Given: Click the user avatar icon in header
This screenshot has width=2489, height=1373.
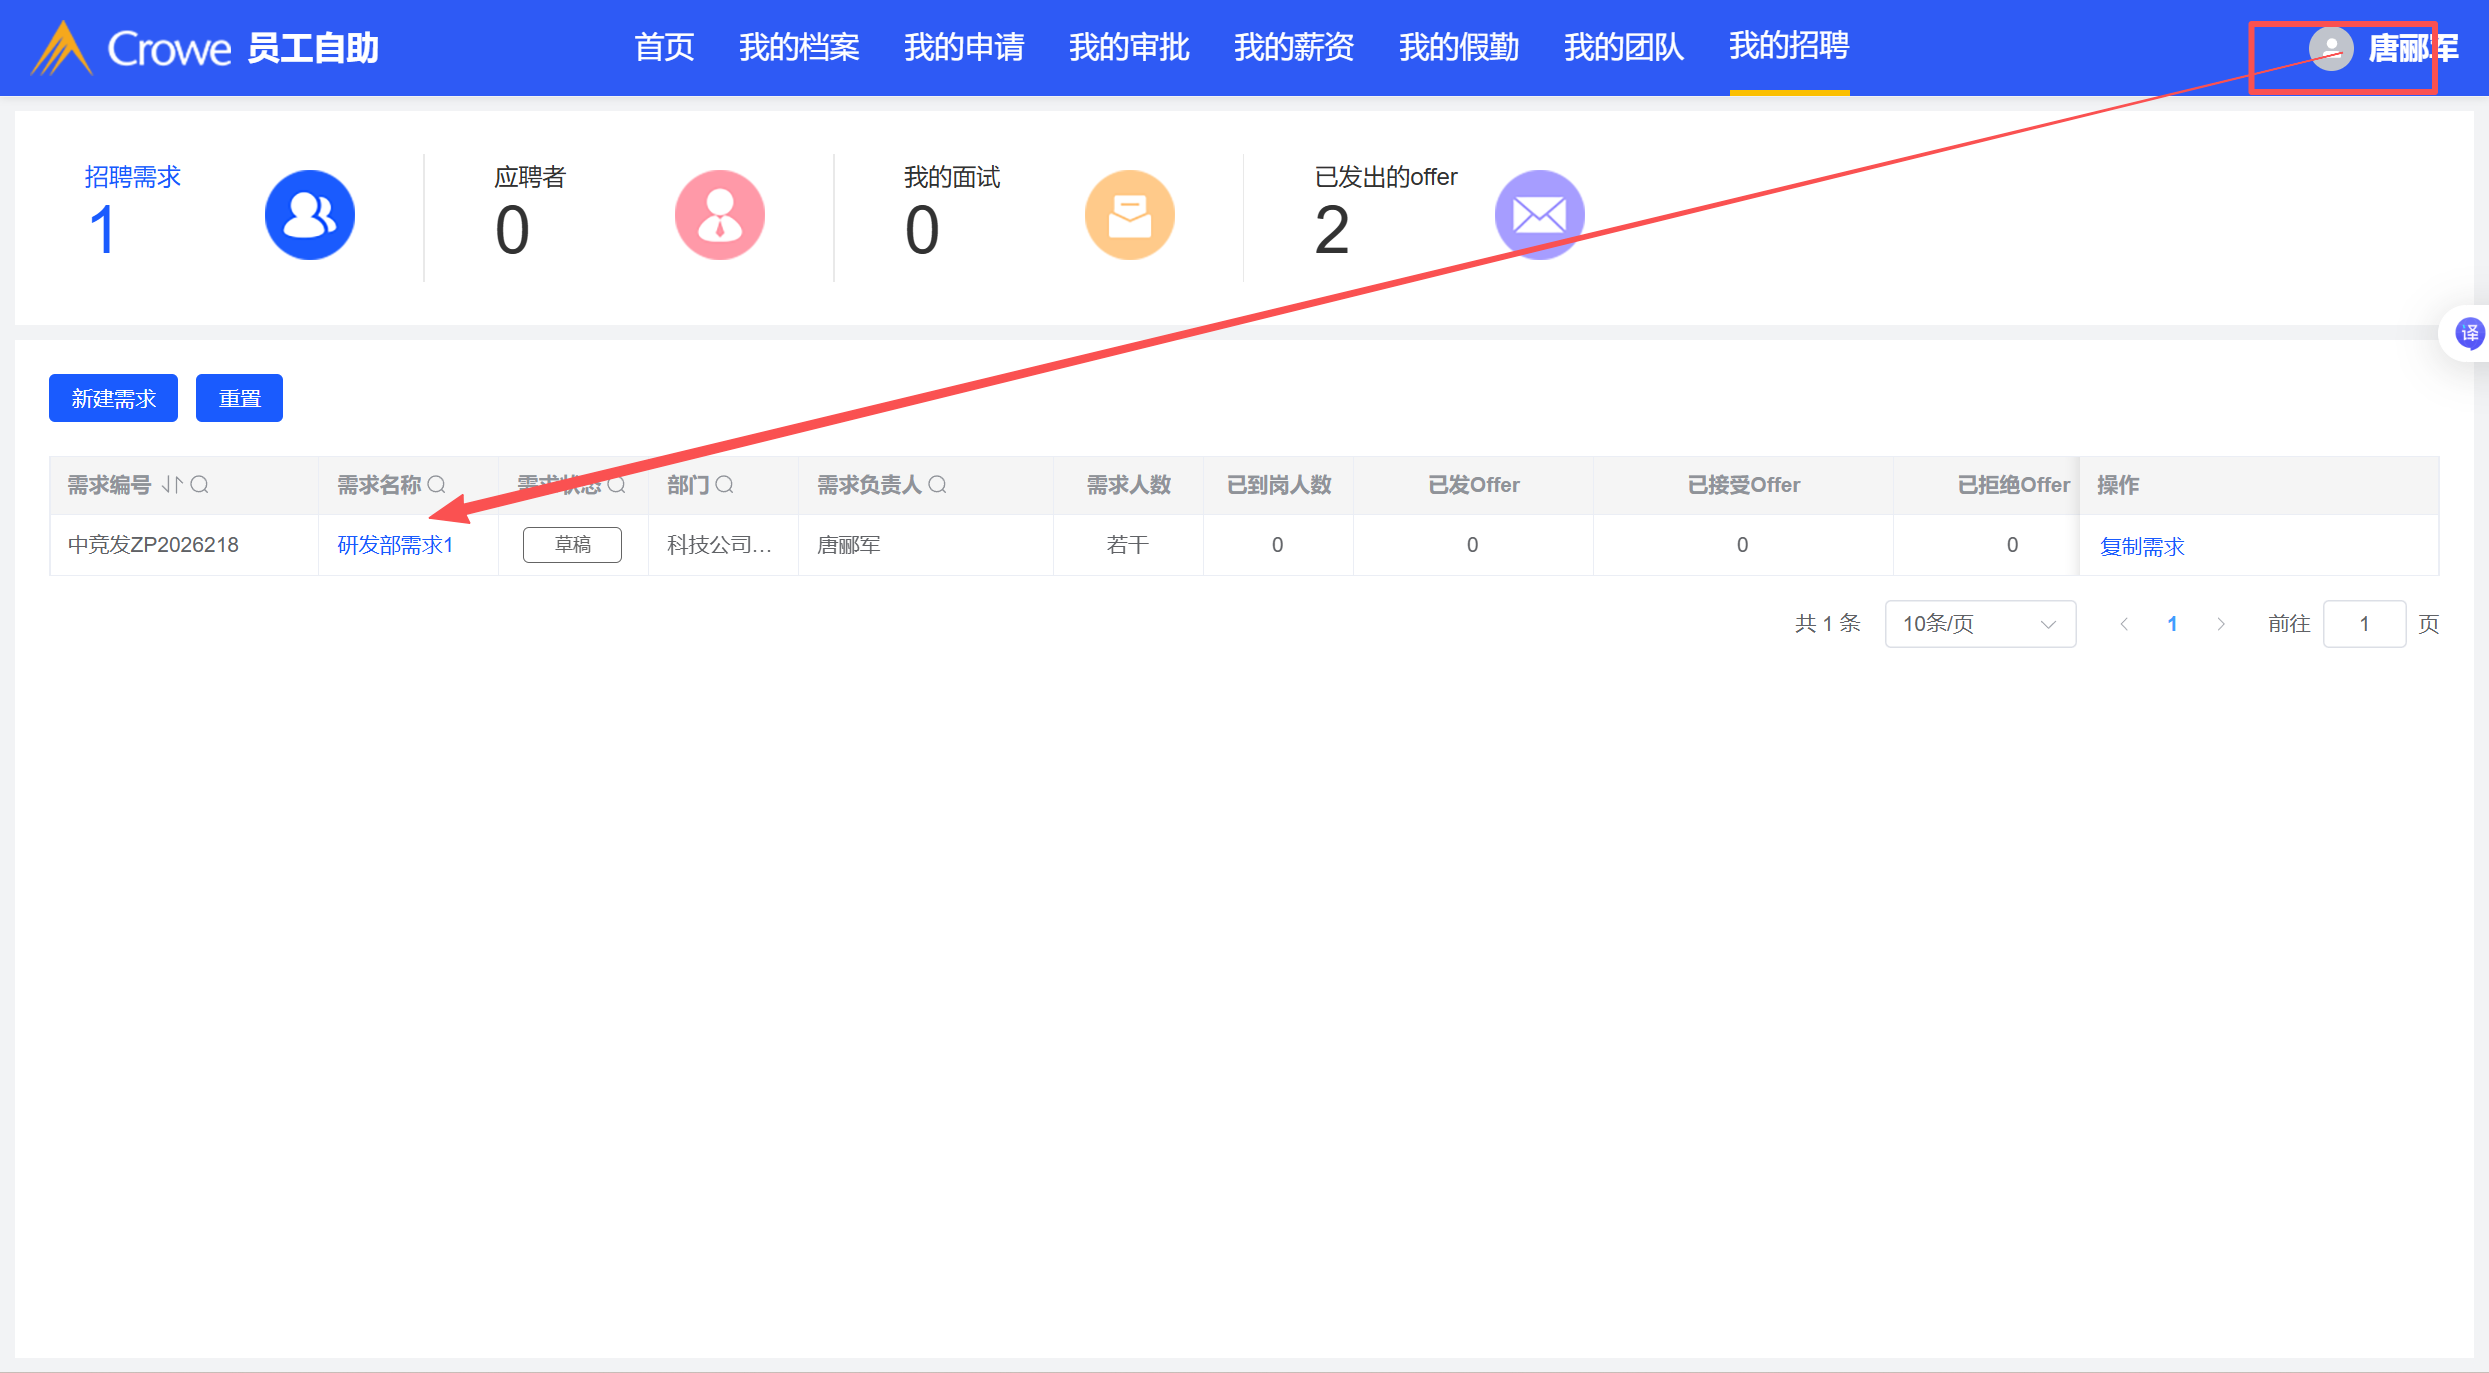Looking at the screenshot, I should pyautogui.click(x=2330, y=48).
